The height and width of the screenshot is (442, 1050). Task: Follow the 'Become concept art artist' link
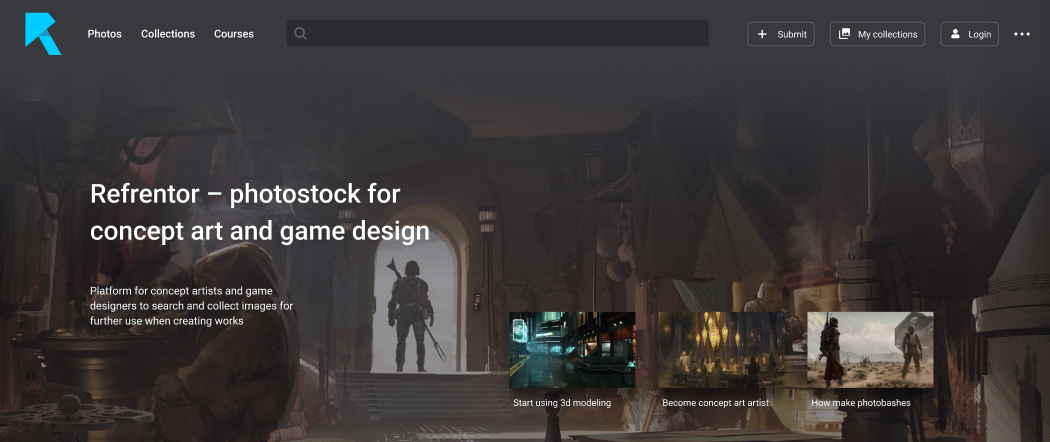coord(715,403)
